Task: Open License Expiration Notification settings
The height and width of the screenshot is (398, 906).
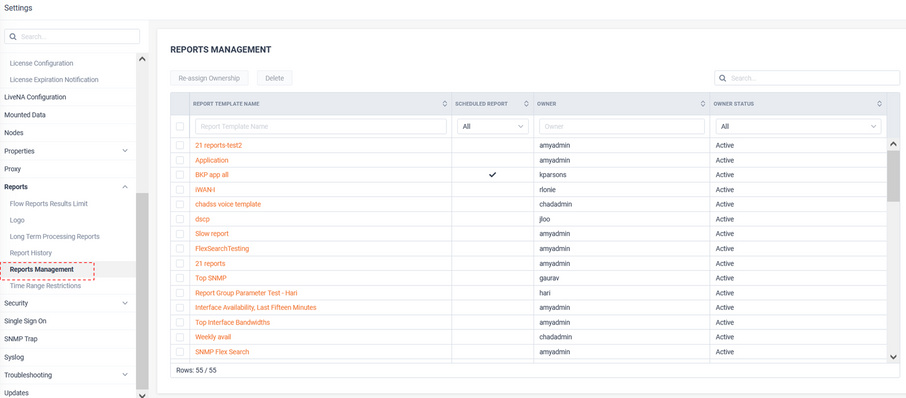Action: 54,80
